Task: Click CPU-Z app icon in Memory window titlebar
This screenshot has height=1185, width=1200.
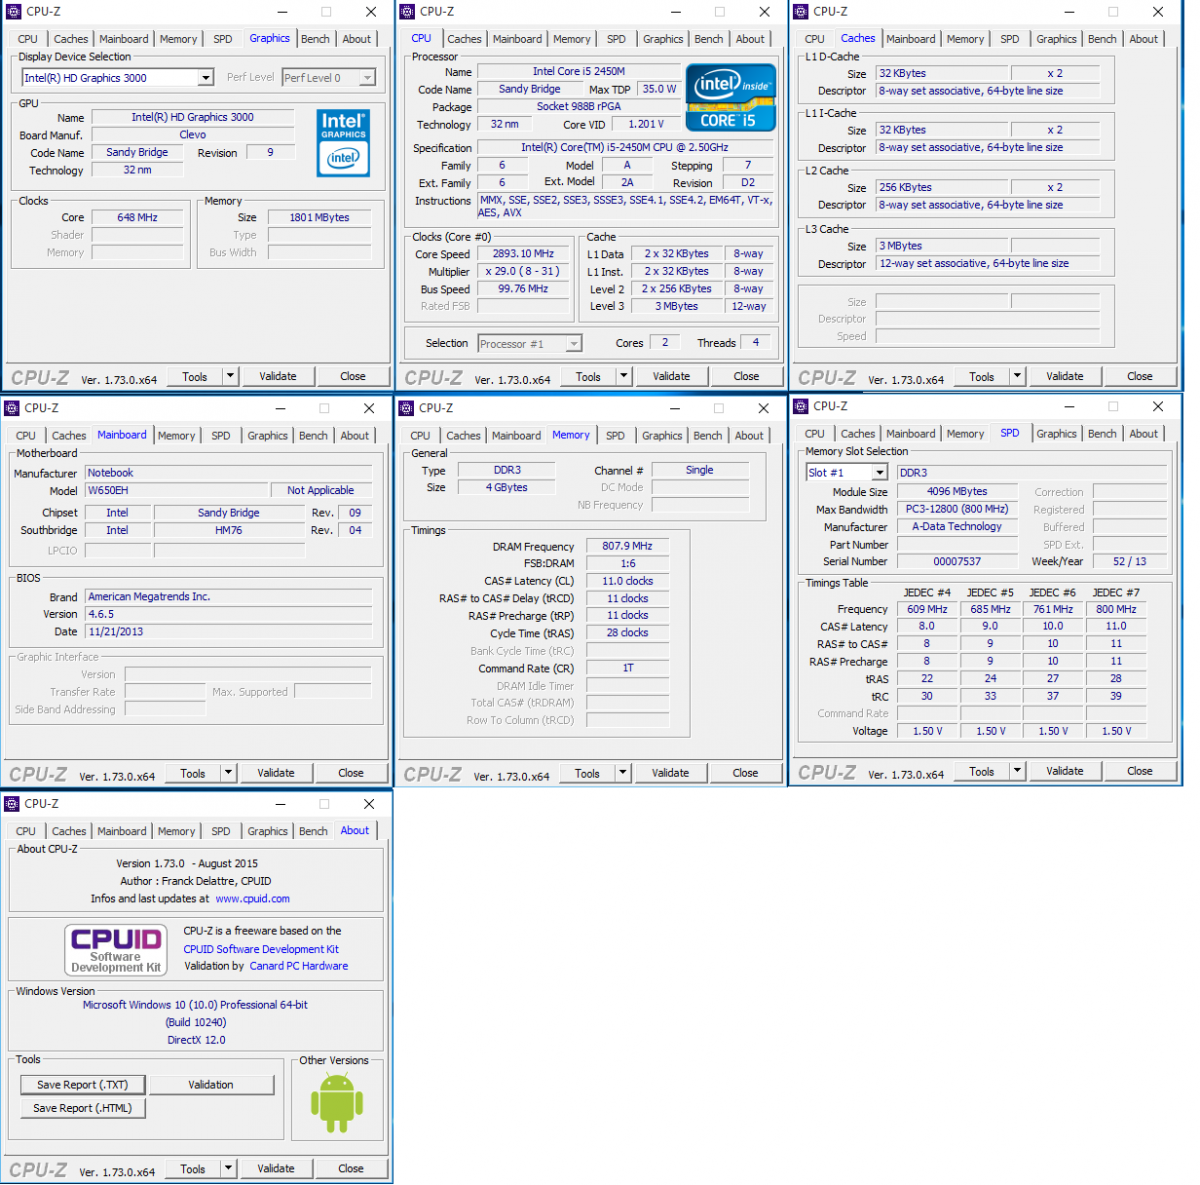Action: 406,408
